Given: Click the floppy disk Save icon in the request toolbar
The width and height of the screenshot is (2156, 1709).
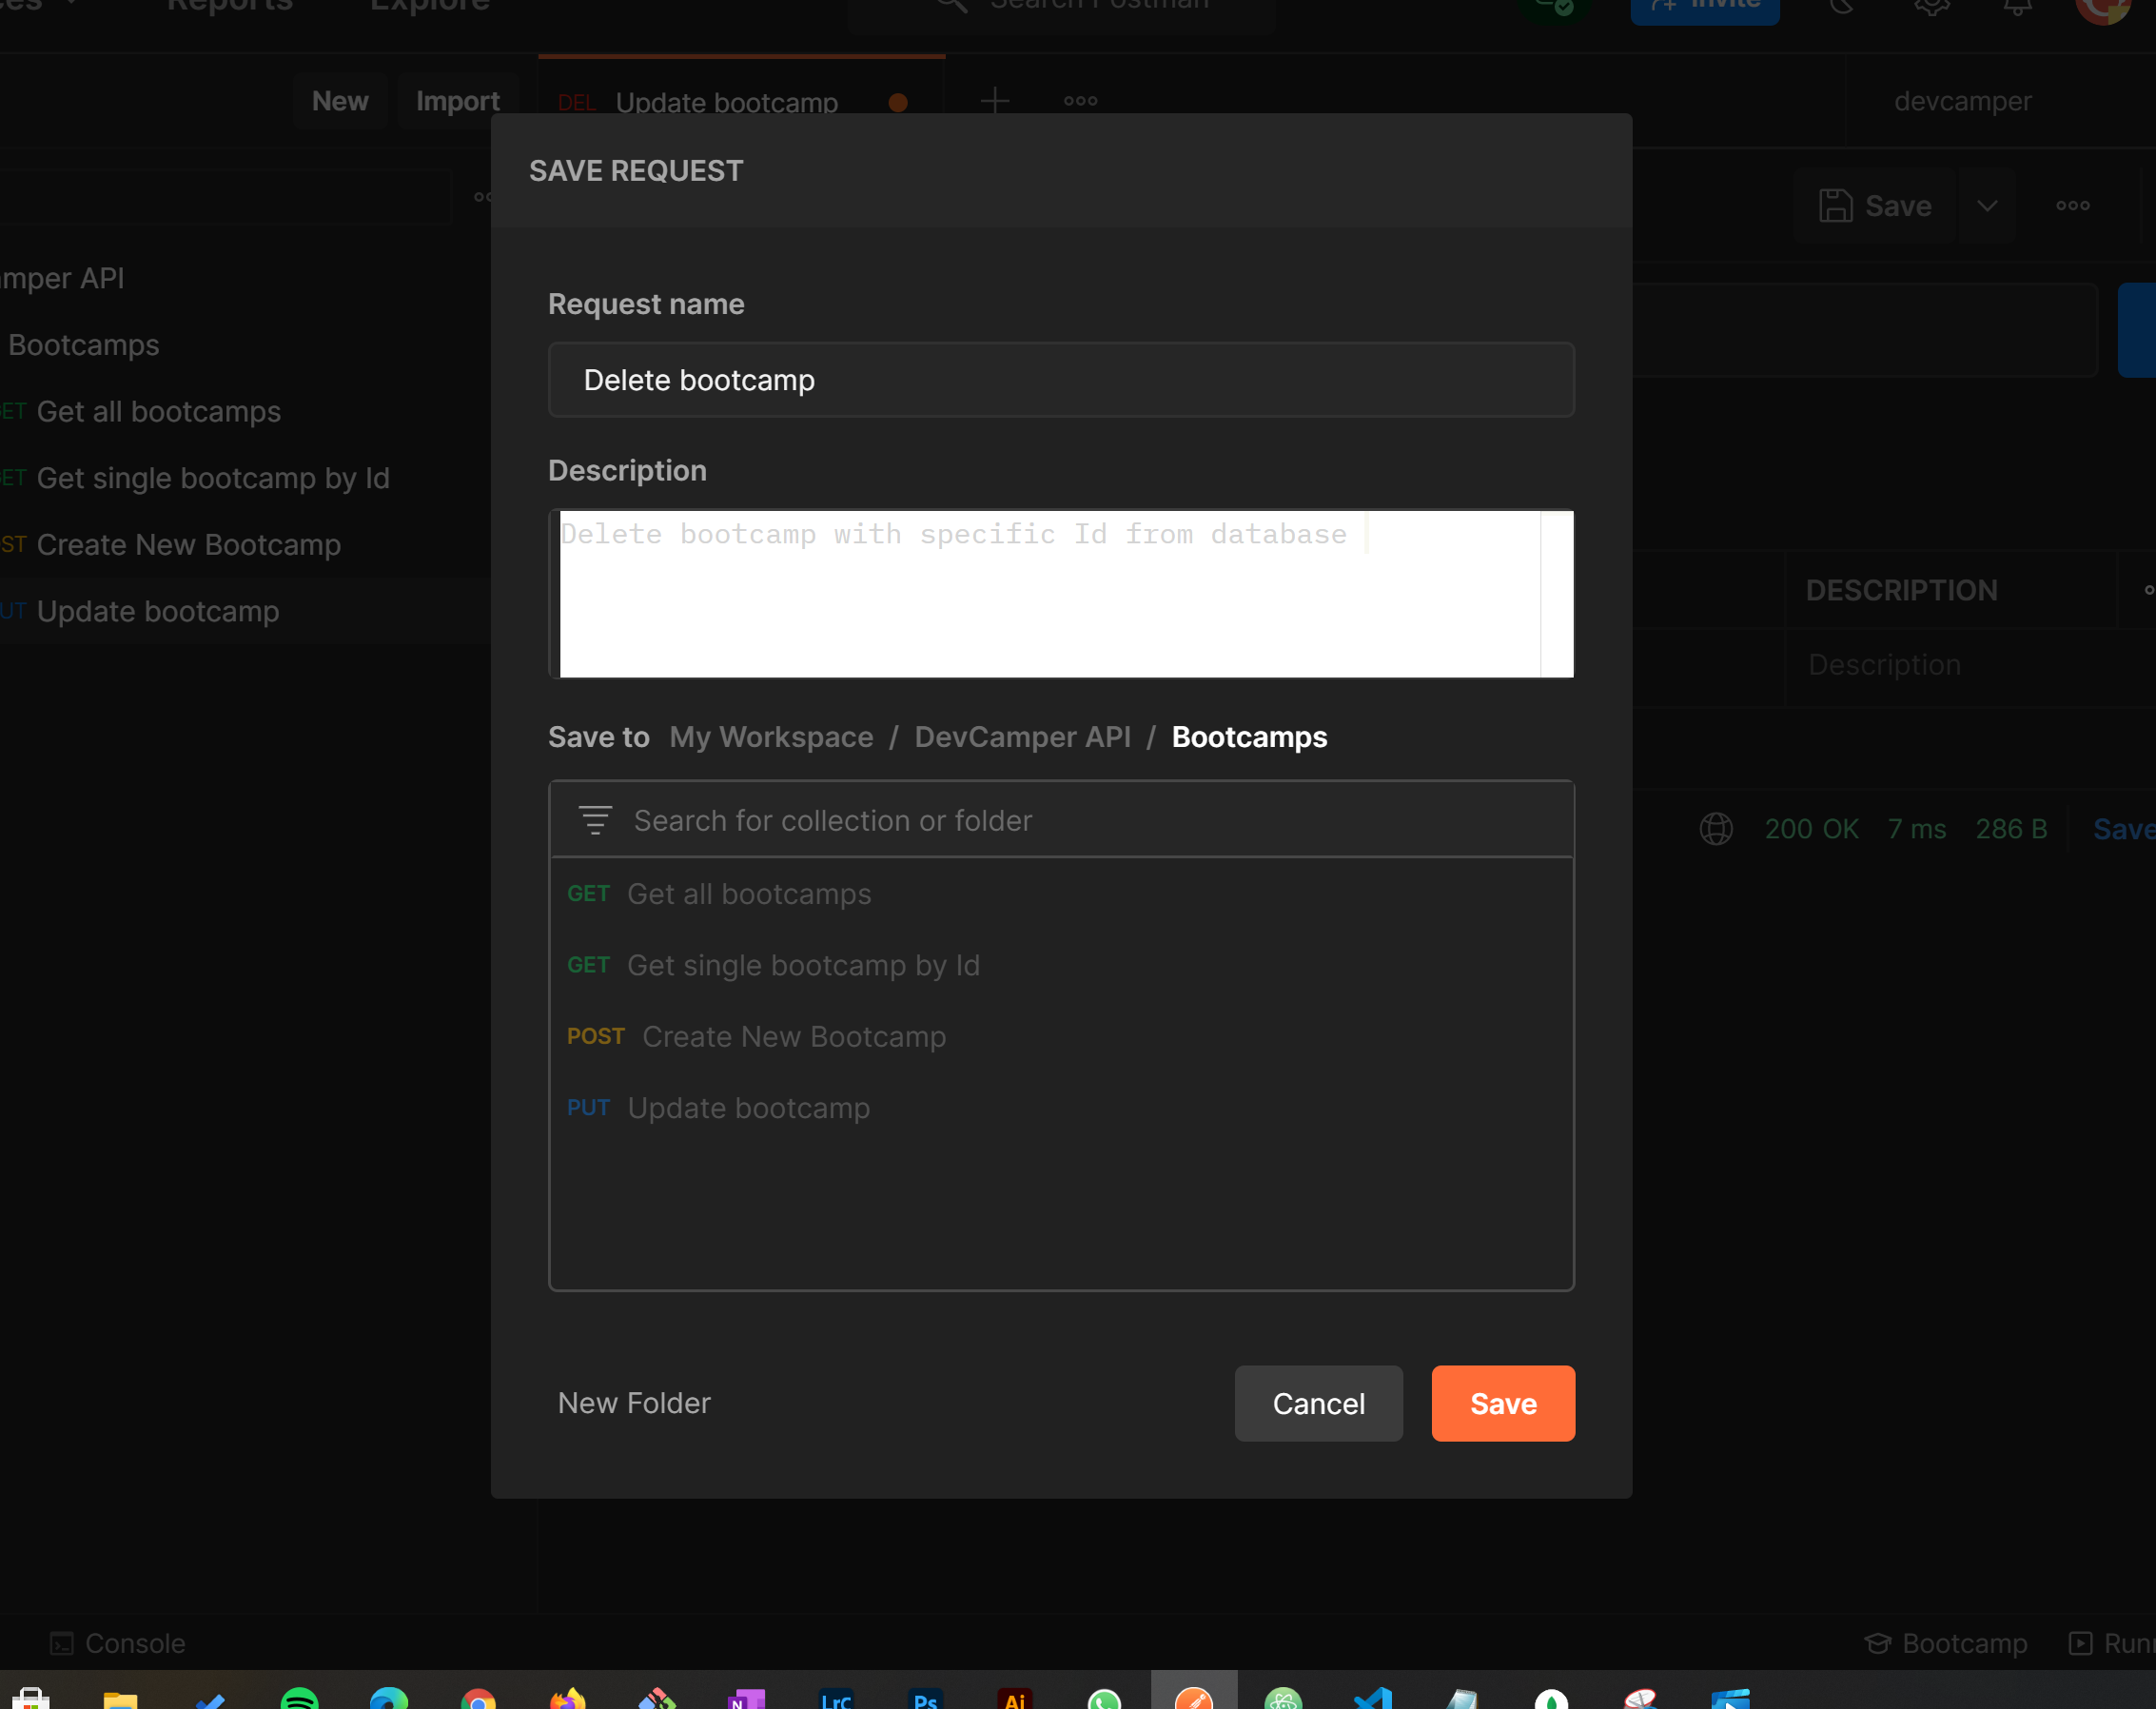Looking at the screenshot, I should click(1835, 206).
